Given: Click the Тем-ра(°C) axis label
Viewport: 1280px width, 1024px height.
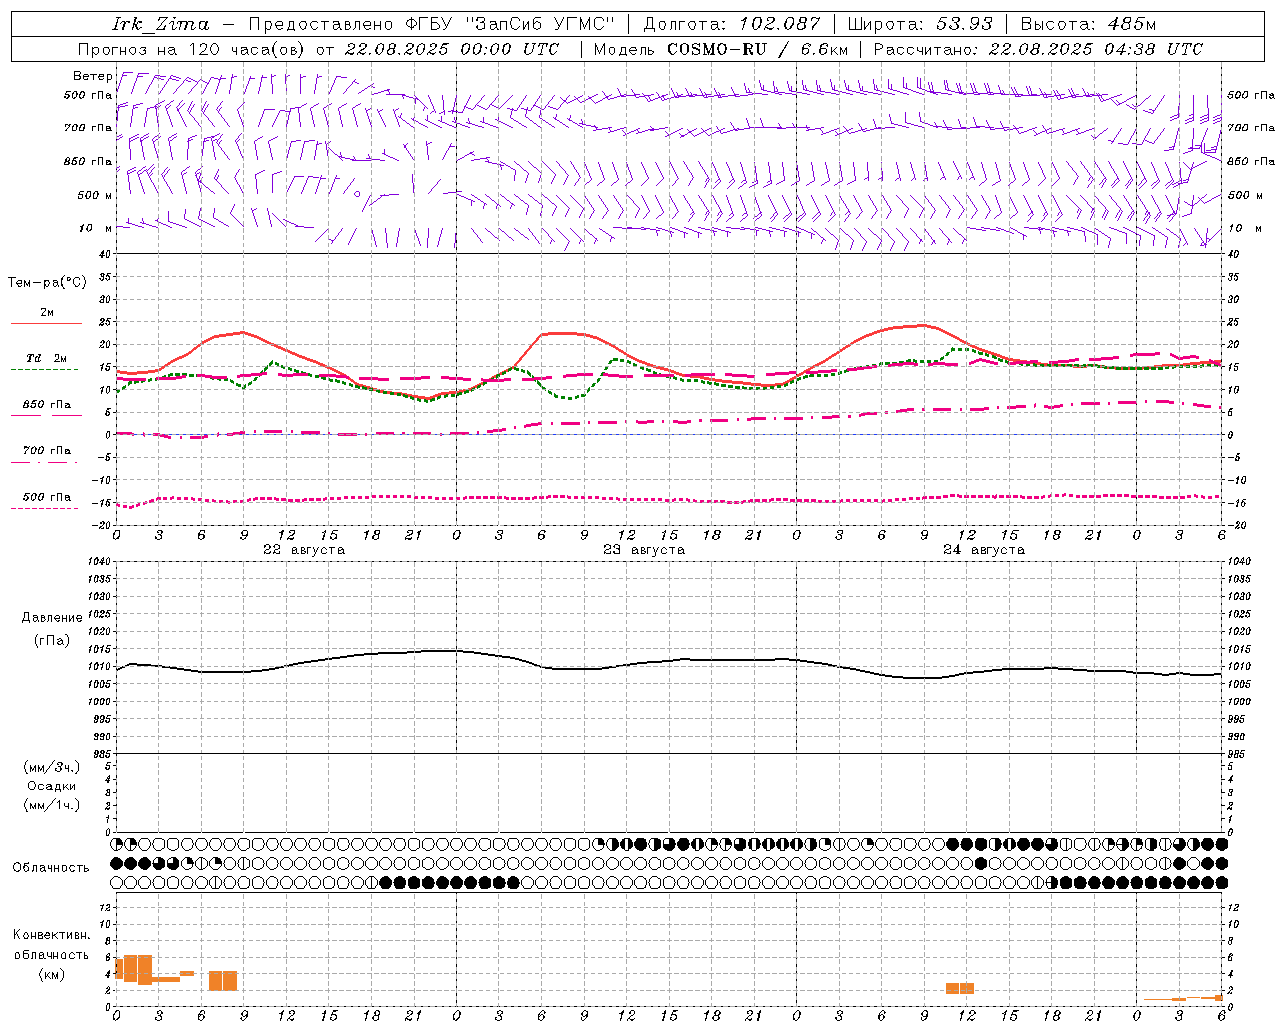Looking at the screenshot, I should tap(47, 283).
